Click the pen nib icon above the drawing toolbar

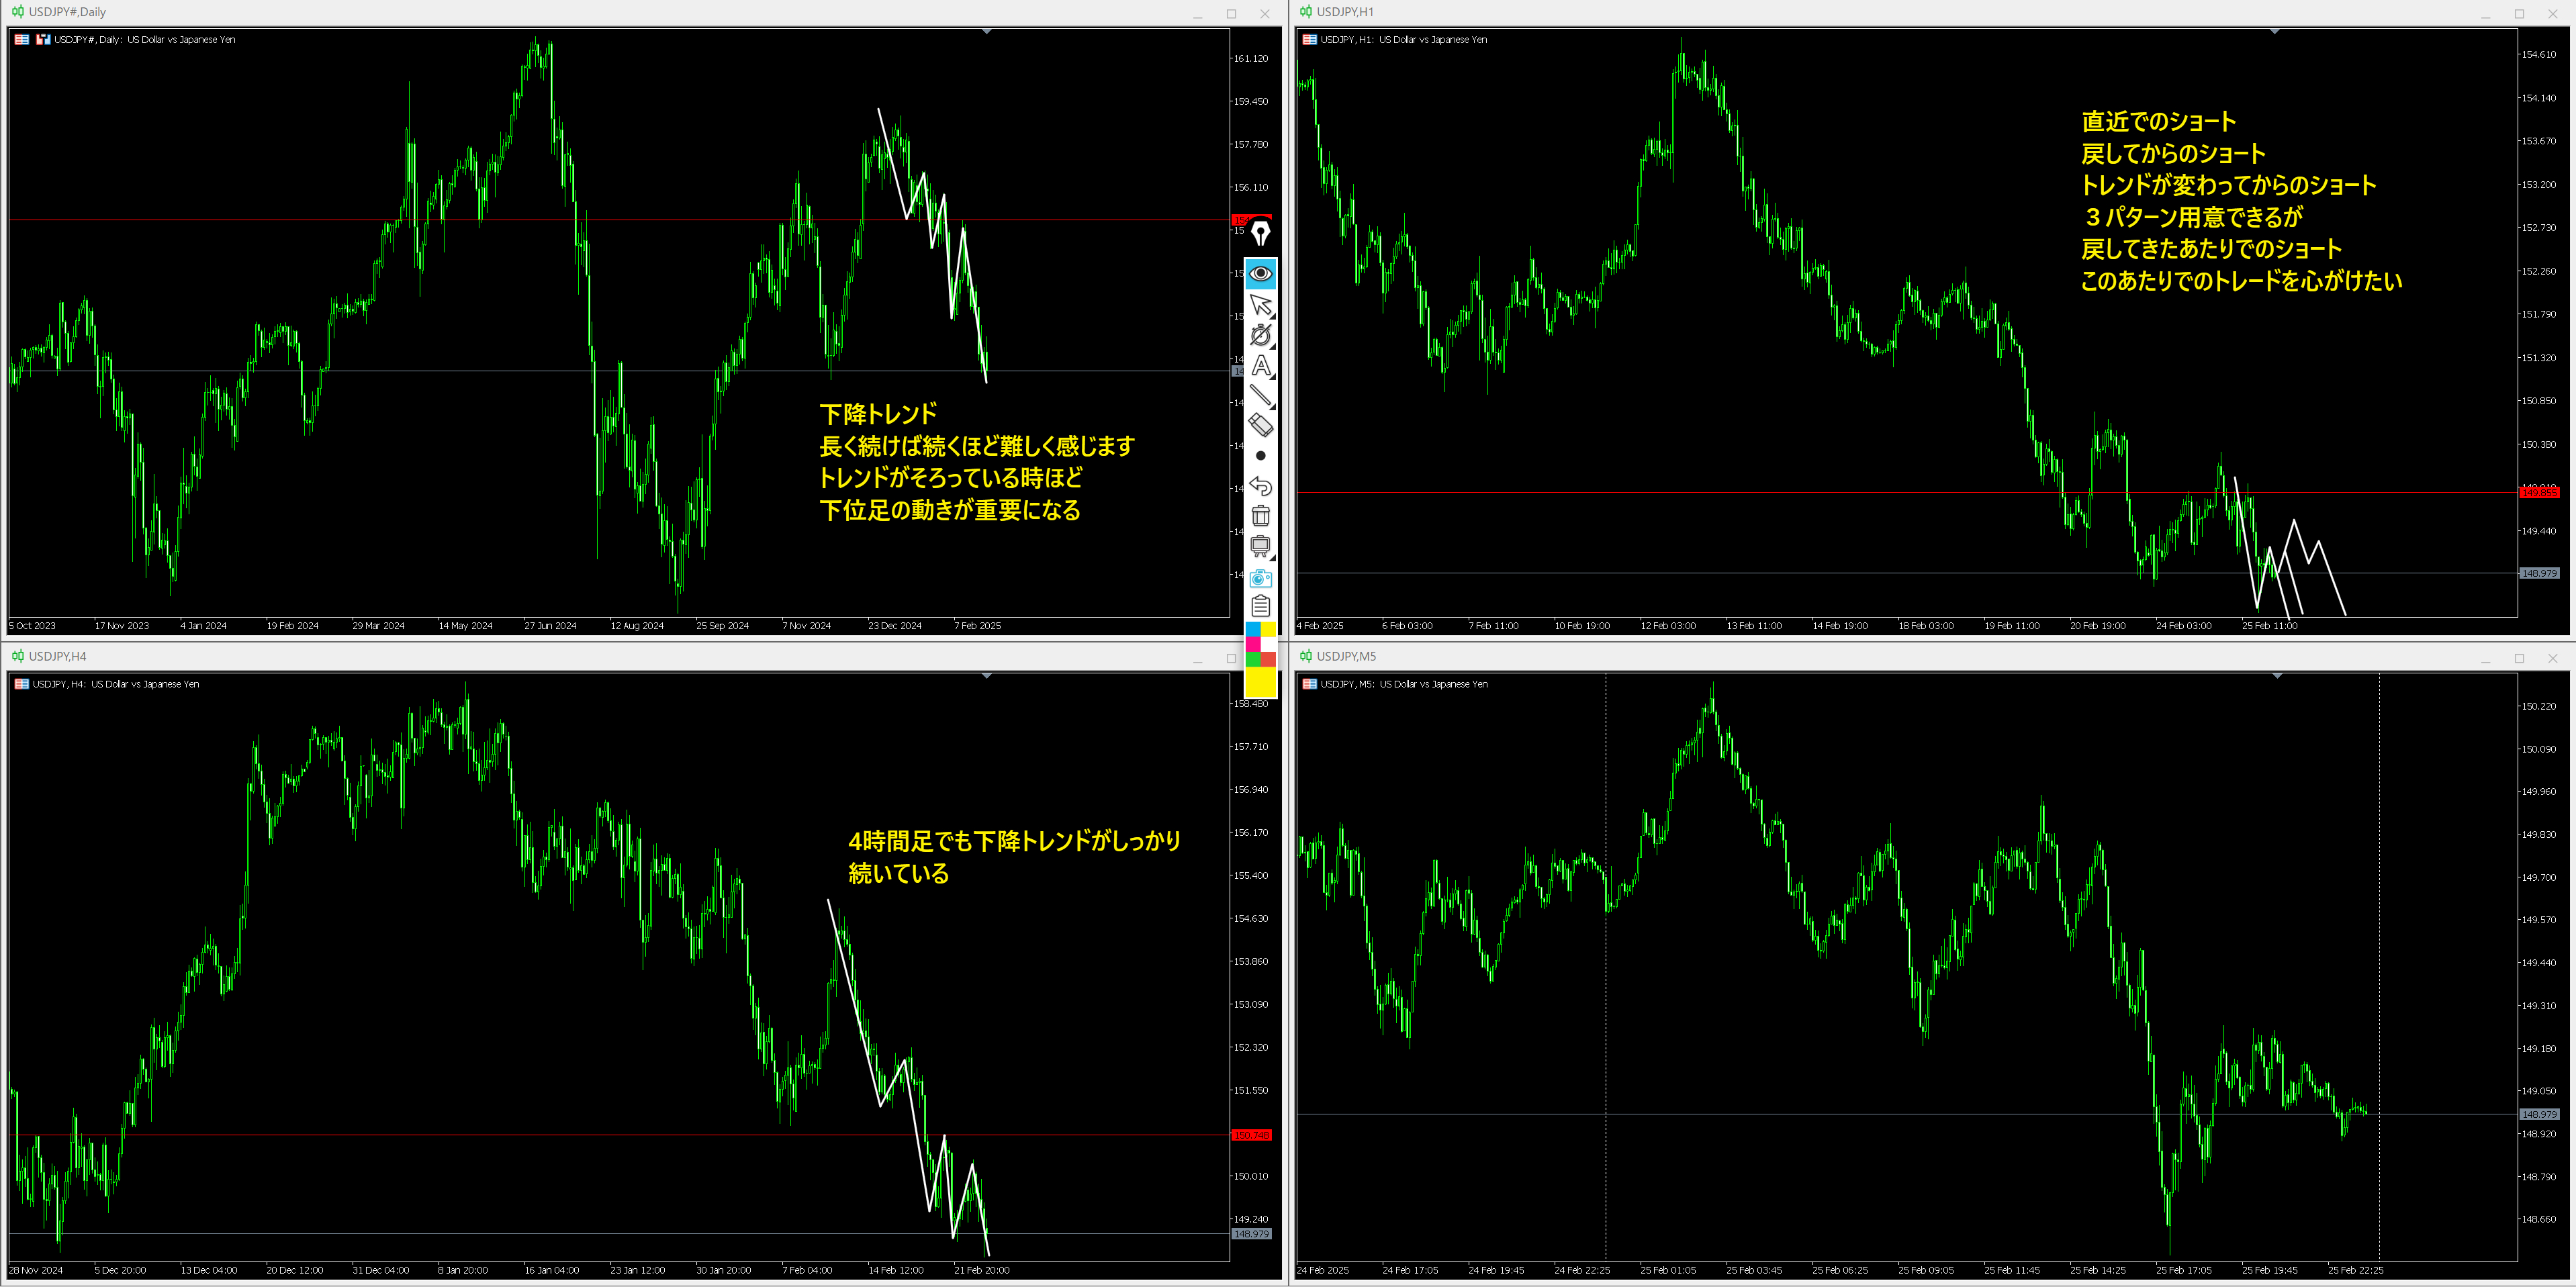click(x=1260, y=233)
